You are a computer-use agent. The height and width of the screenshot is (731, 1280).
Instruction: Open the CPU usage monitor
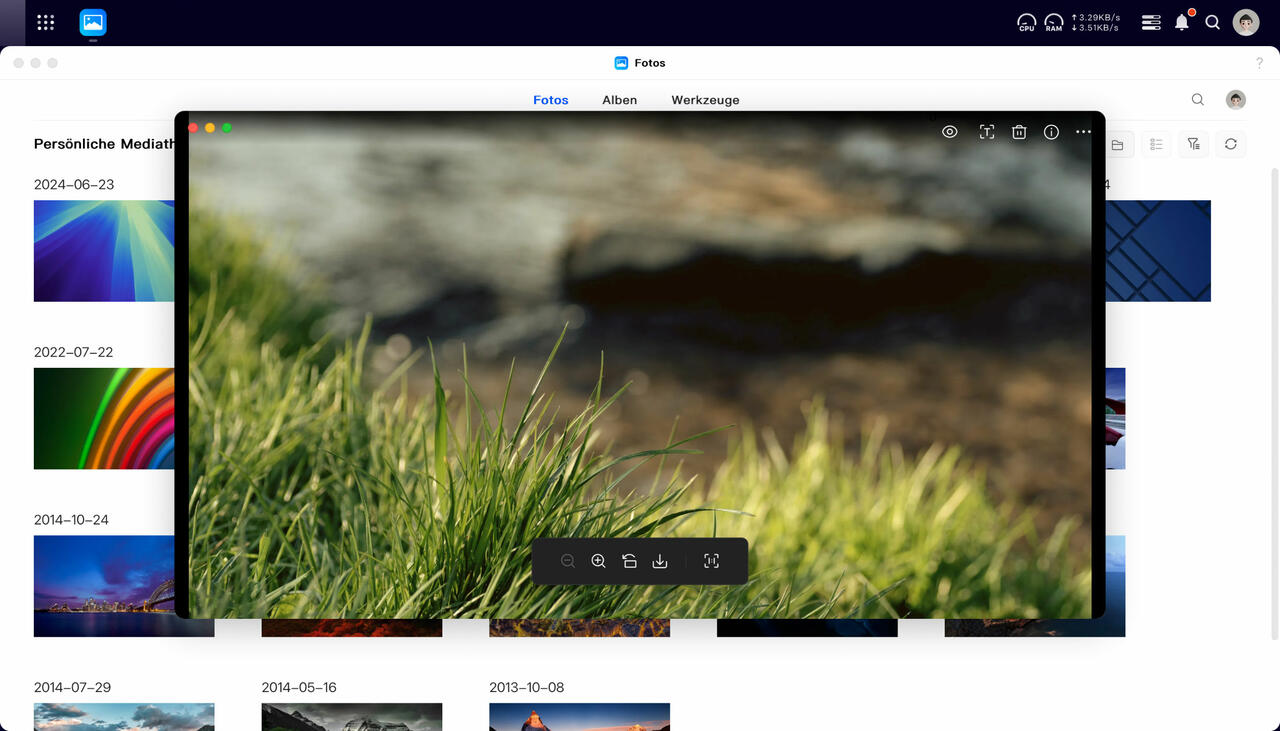click(x=1027, y=22)
